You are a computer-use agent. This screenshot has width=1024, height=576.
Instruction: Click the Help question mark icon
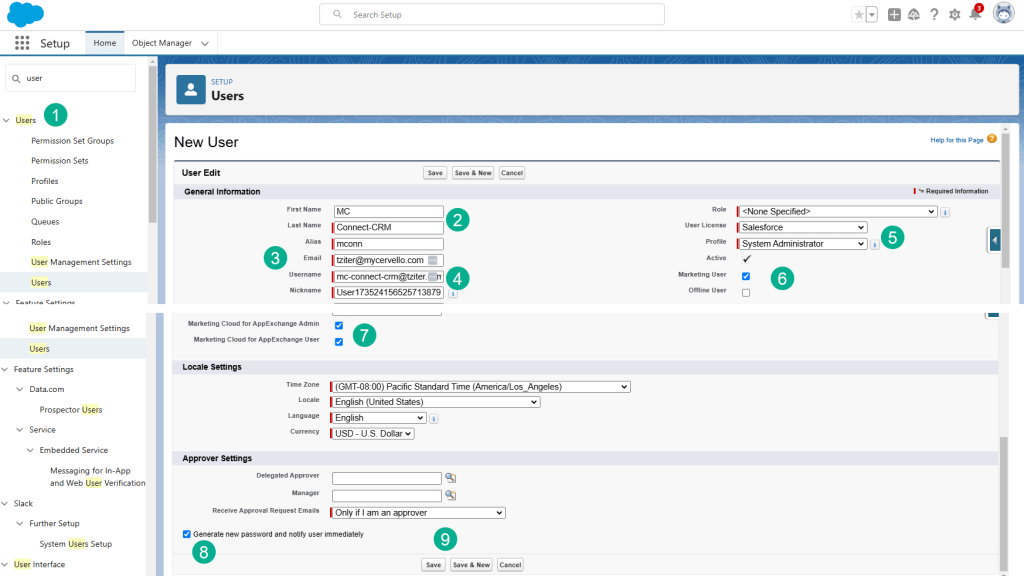[934, 14]
